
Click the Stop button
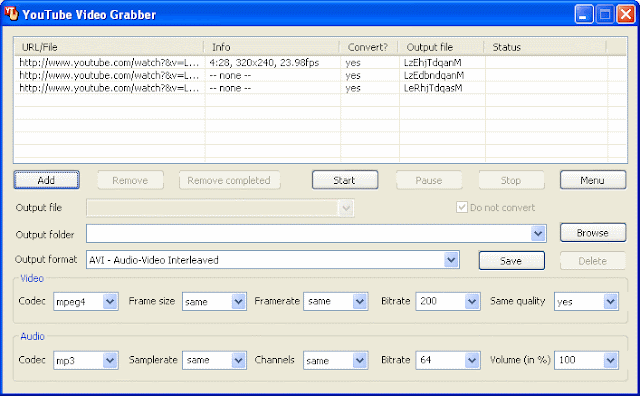tap(511, 180)
